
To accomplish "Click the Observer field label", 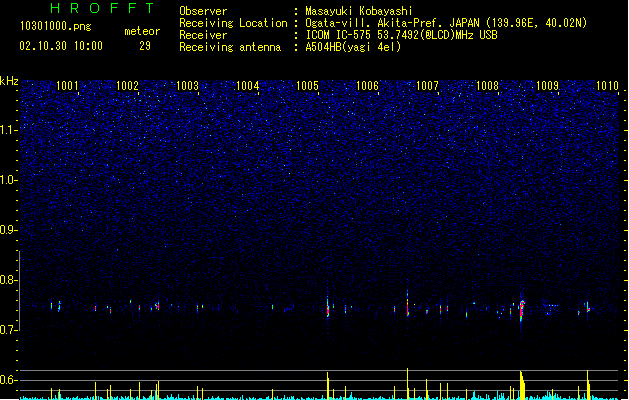I will [x=203, y=11].
